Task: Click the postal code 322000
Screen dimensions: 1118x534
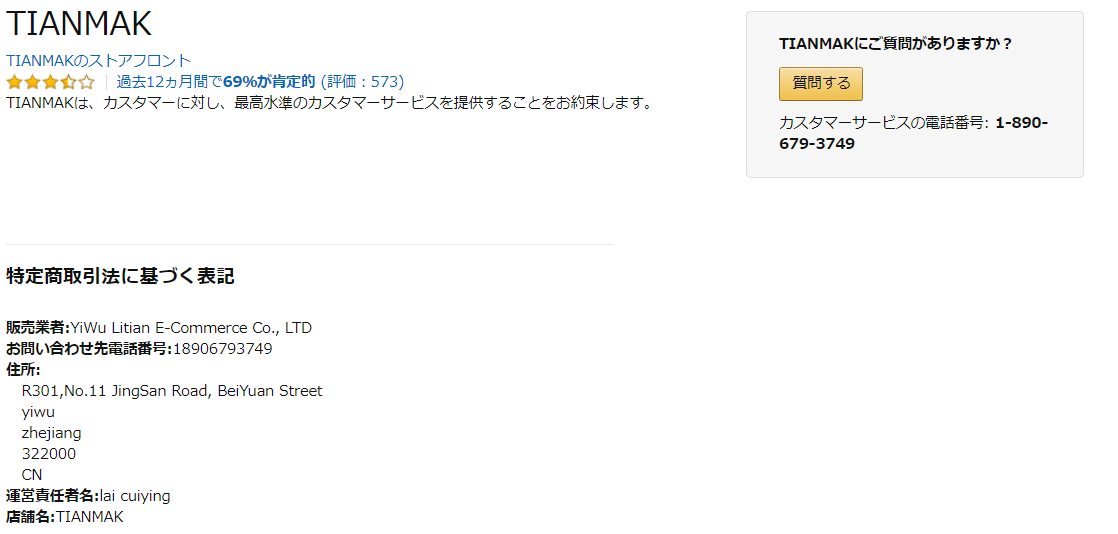Action: point(48,454)
